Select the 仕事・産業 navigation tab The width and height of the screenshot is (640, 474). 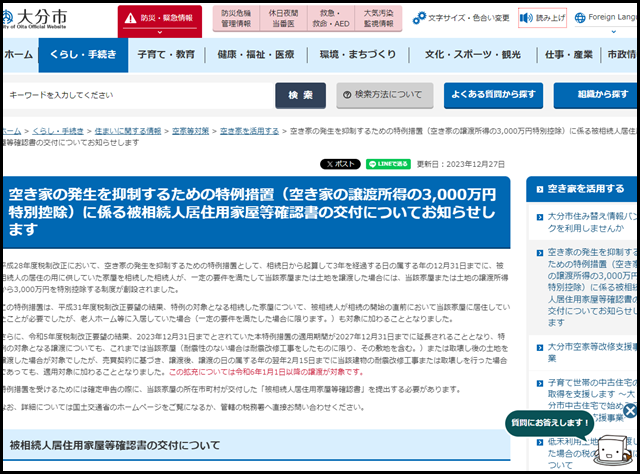(x=569, y=54)
